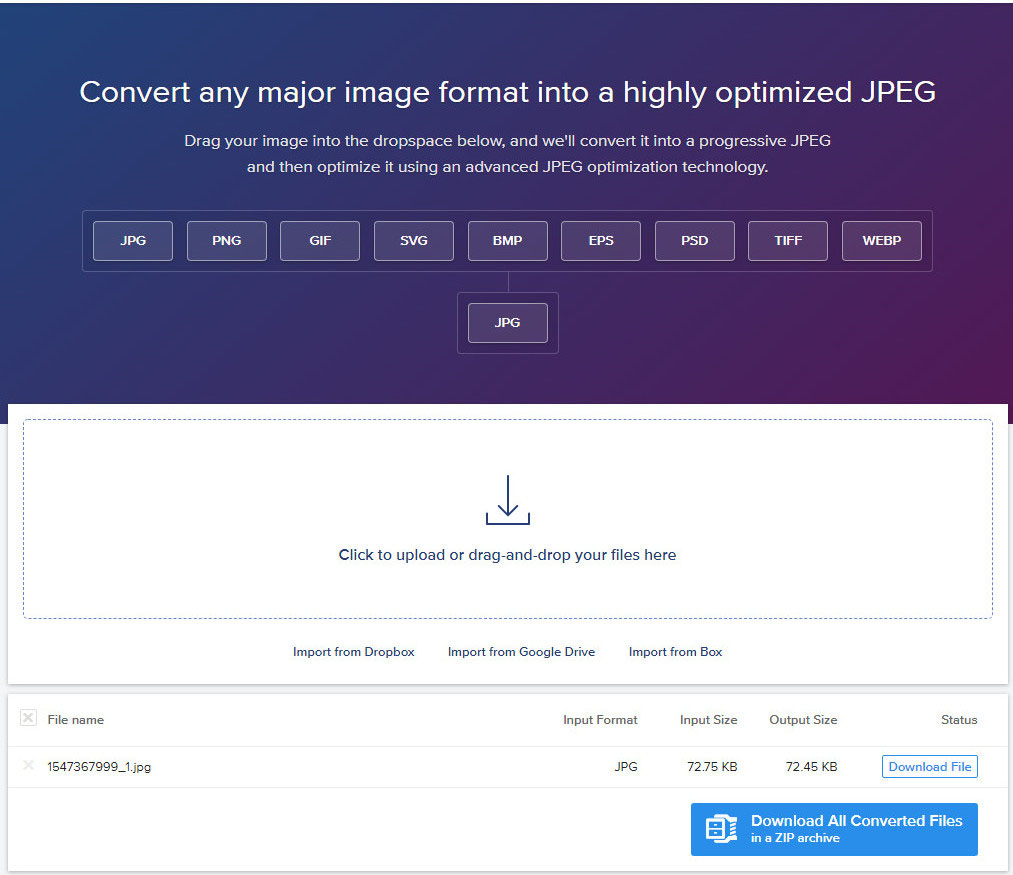Click the 'Click to upload or drag-and-drop' text

point(507,555)
